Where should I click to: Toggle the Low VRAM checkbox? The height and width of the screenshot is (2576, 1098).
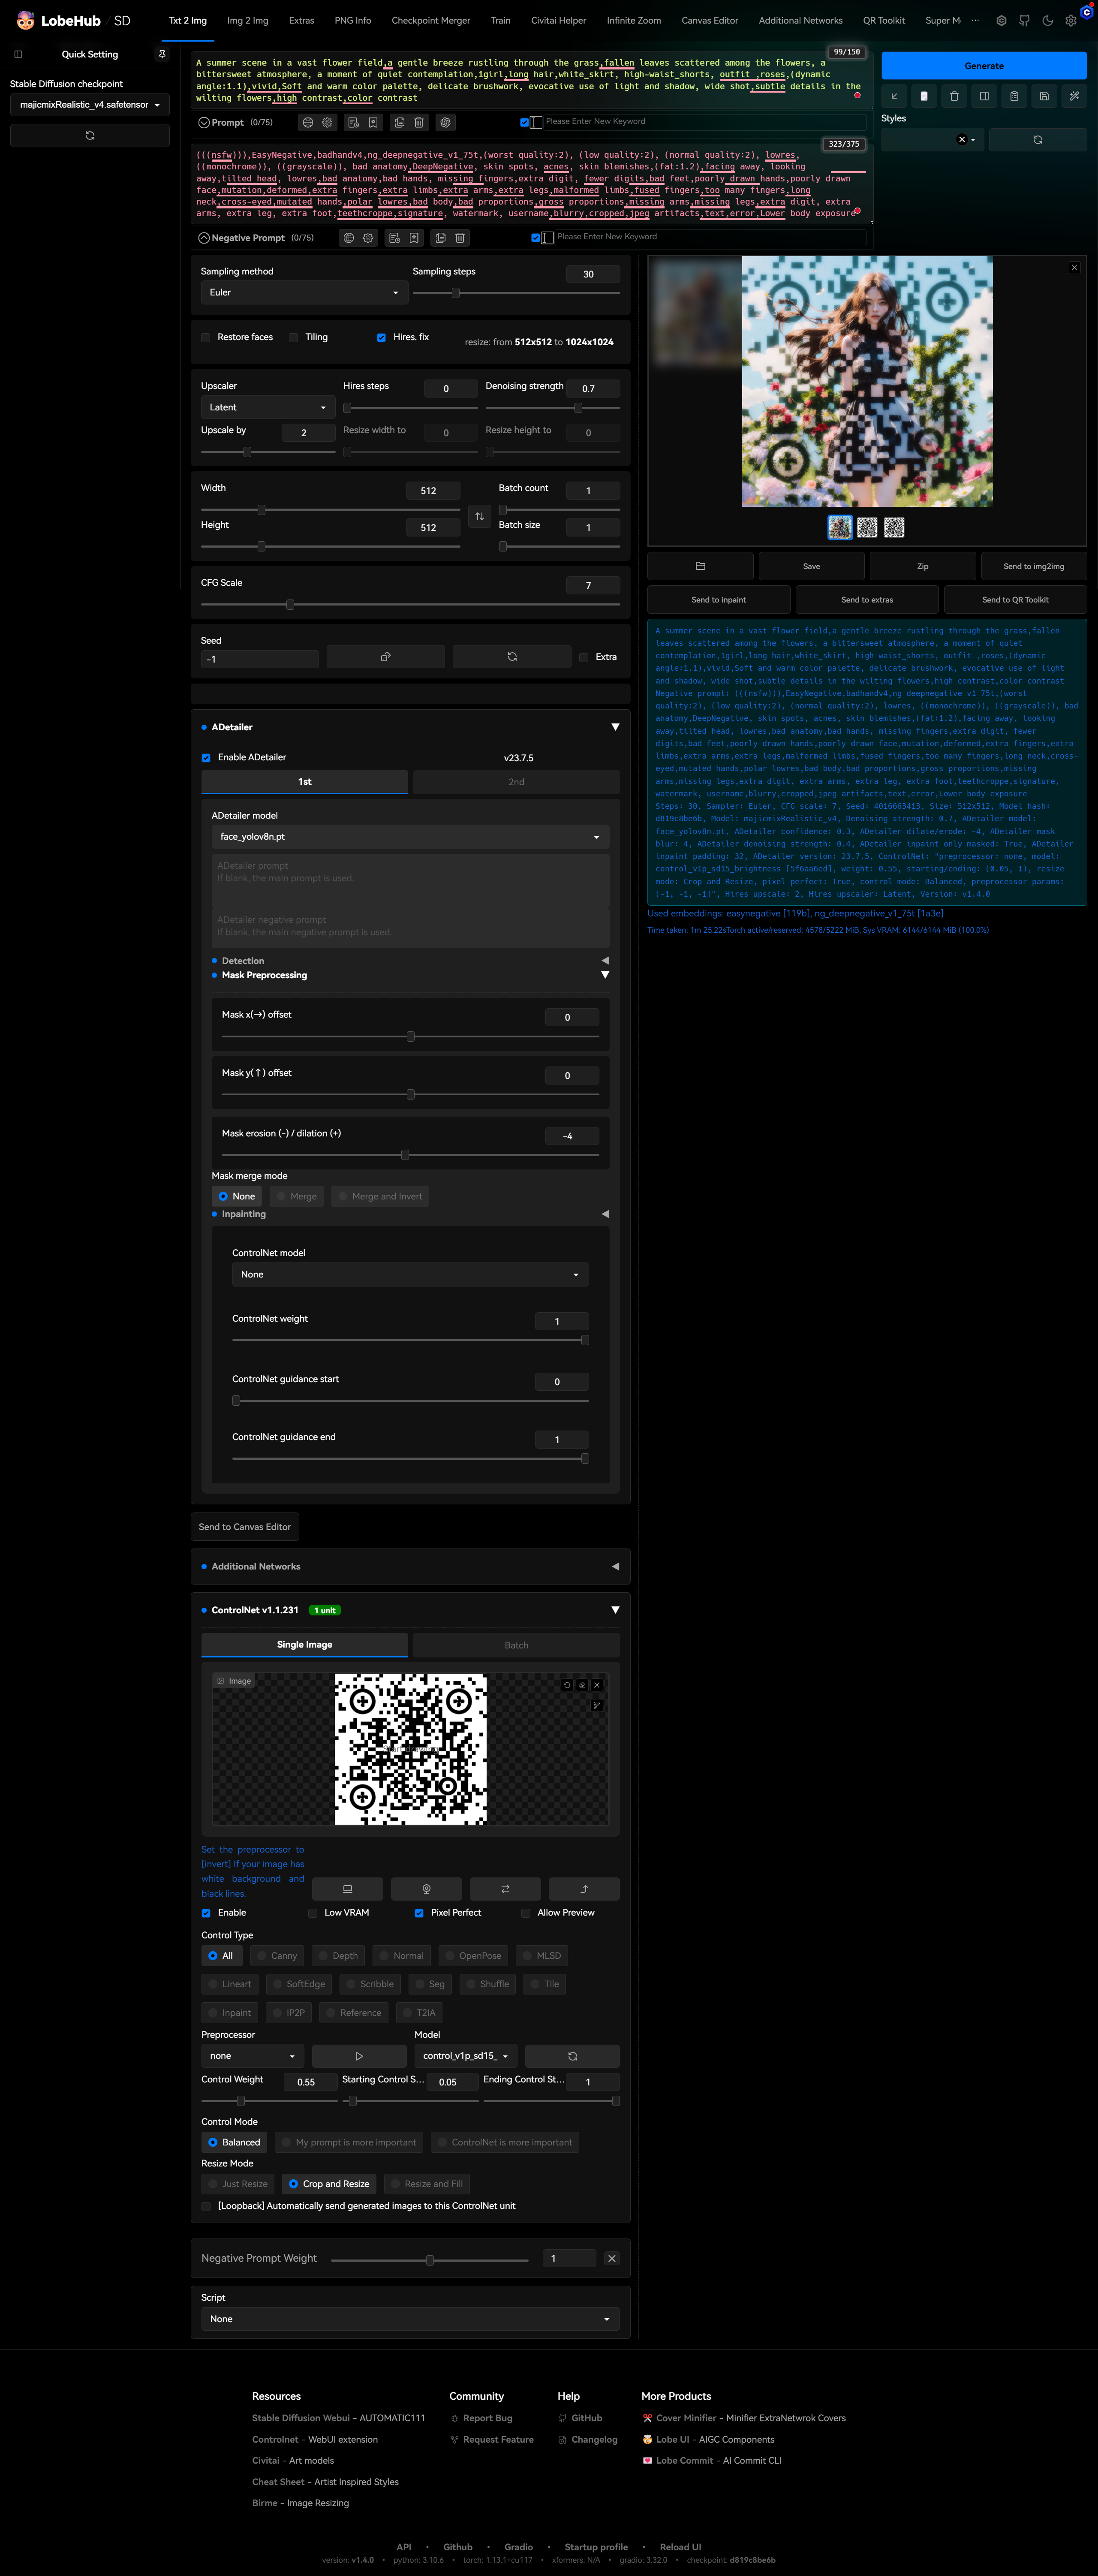(x=313, y=1913)
